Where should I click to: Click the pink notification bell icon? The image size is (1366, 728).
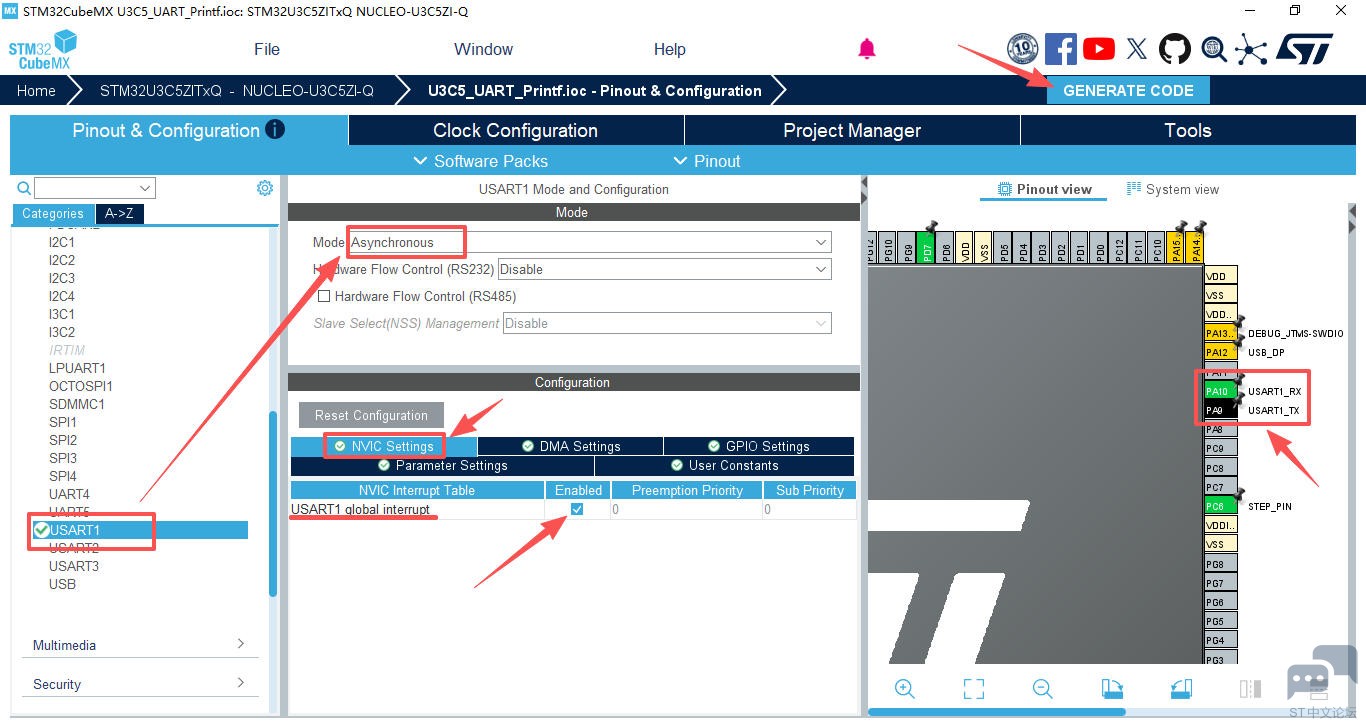(x=867, y=49)
